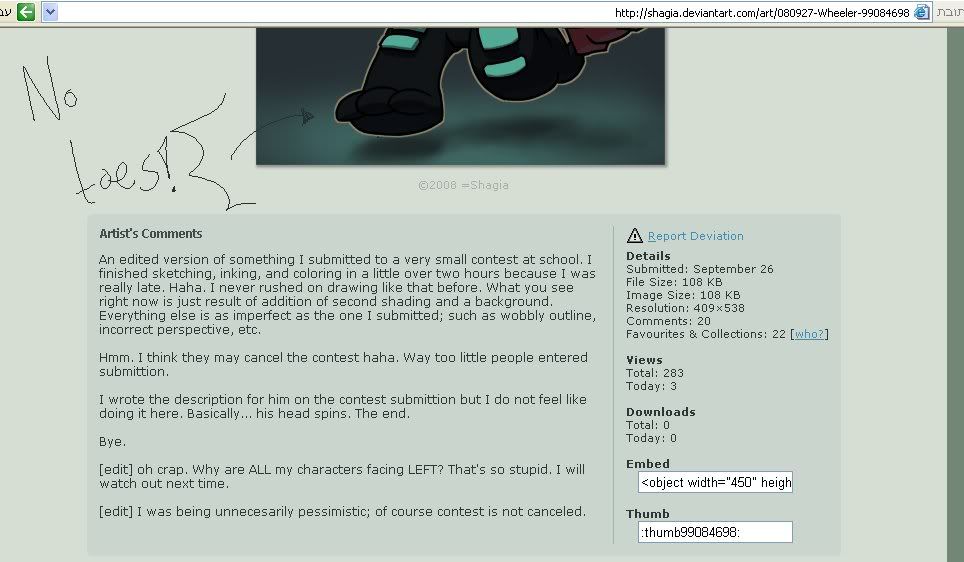This screenshot has width=964, height=562.
Task: Click the deviation artwork image
Action: (460, 96)
